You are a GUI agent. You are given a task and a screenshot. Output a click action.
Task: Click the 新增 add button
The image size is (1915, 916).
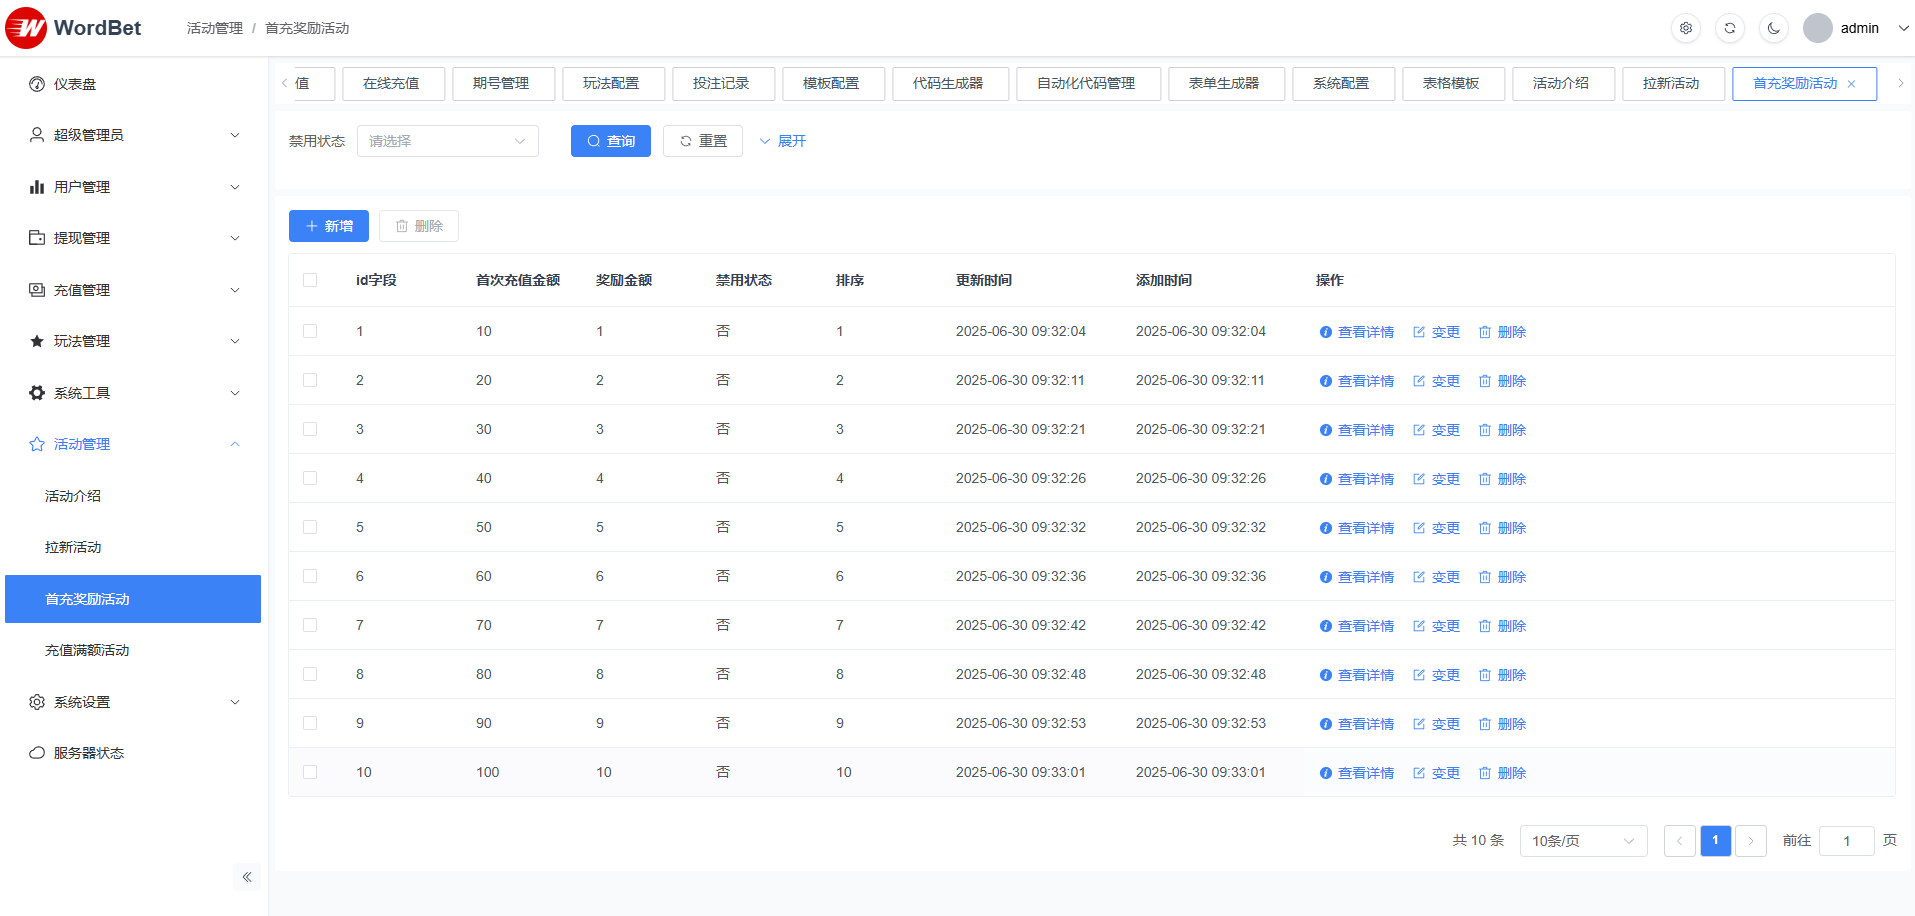[329, 226]
